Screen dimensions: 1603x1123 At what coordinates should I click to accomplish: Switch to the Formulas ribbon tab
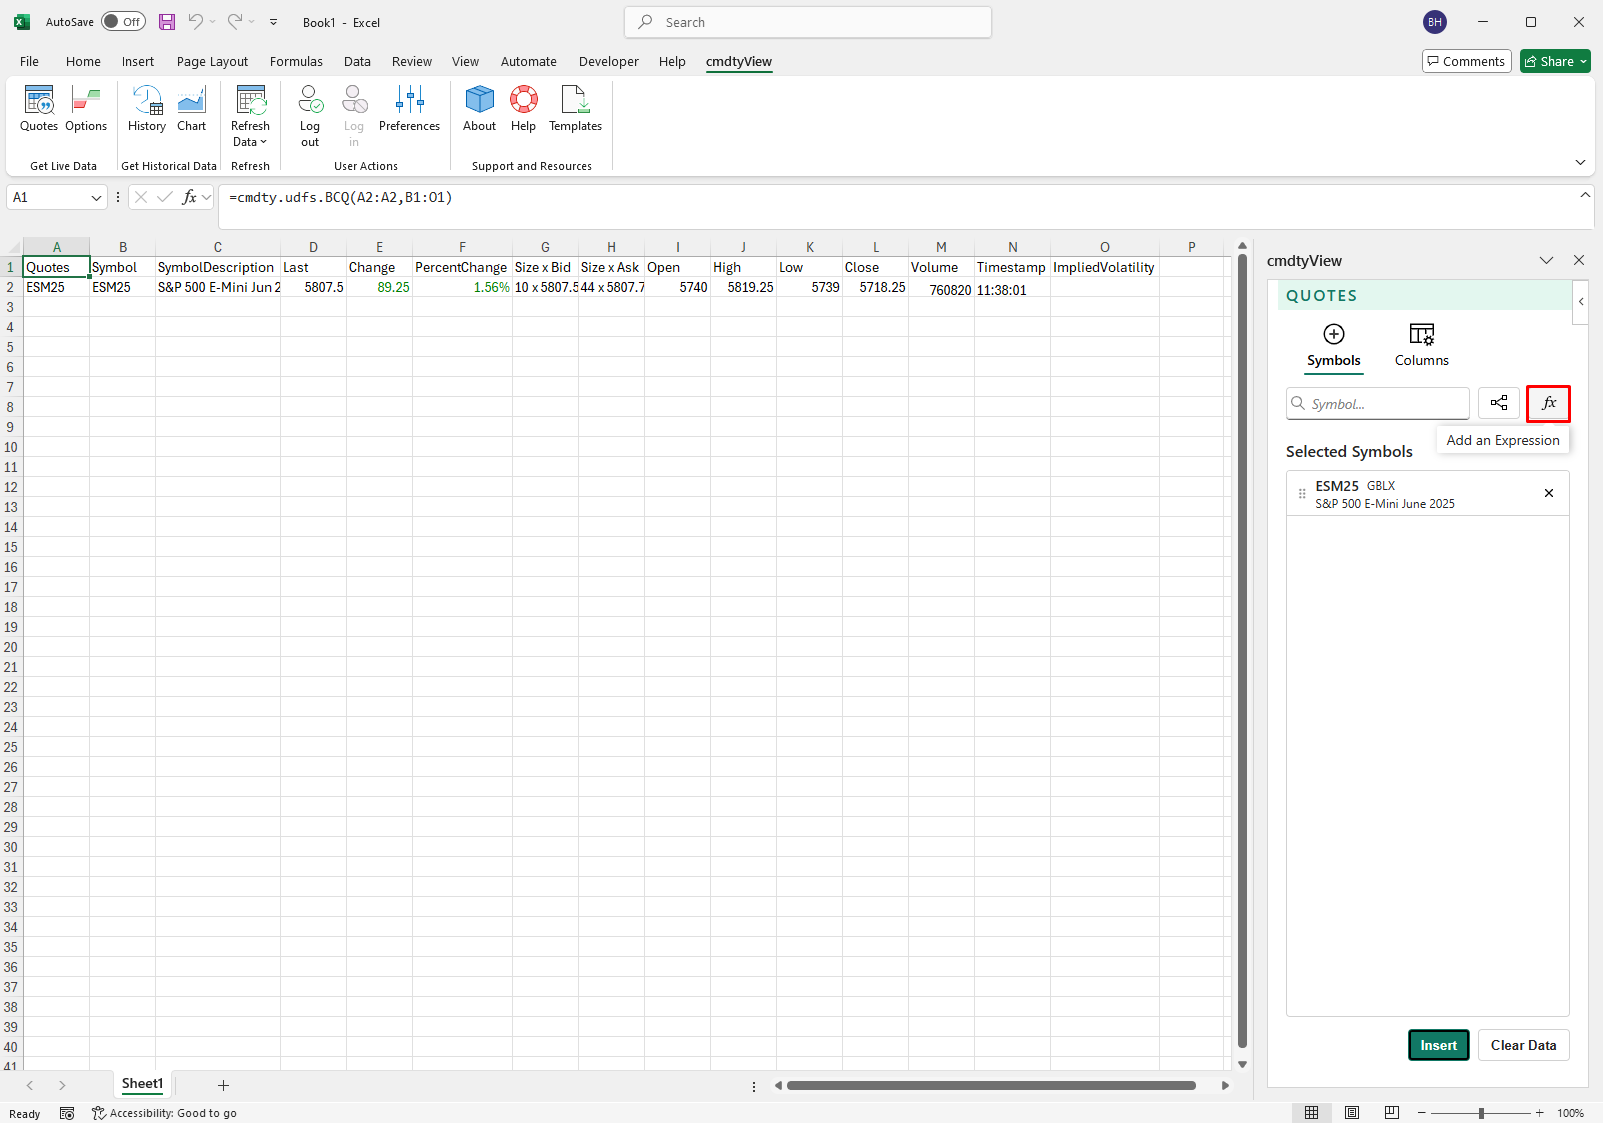296,61
